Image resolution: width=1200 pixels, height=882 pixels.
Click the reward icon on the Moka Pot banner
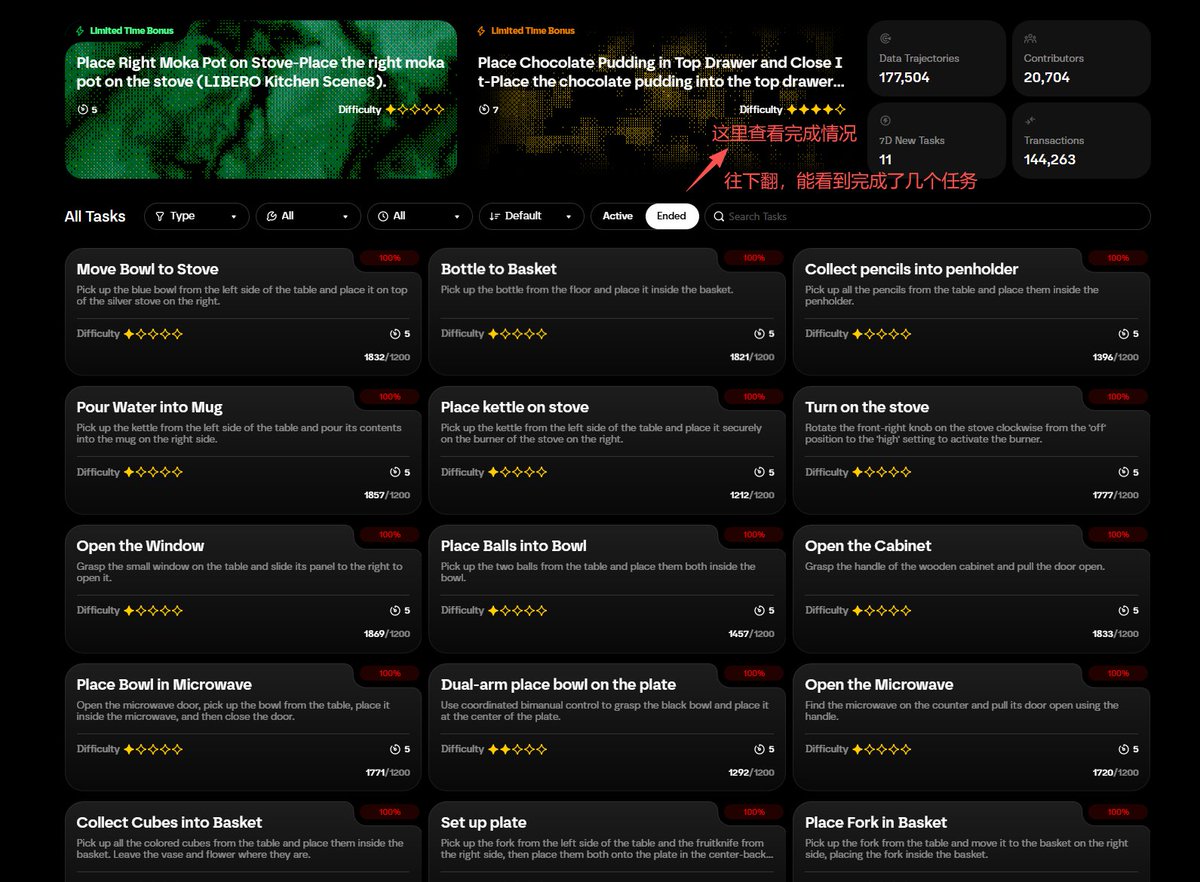coord(82,109)
